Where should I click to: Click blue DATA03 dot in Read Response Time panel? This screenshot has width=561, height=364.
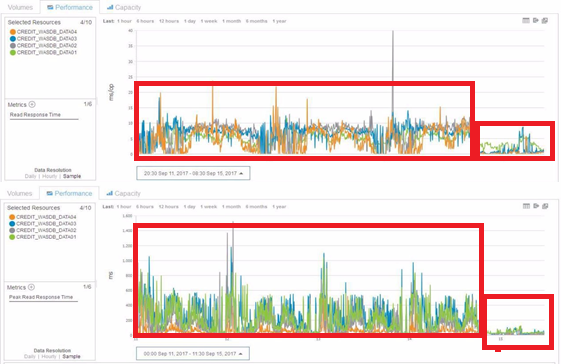13,39
